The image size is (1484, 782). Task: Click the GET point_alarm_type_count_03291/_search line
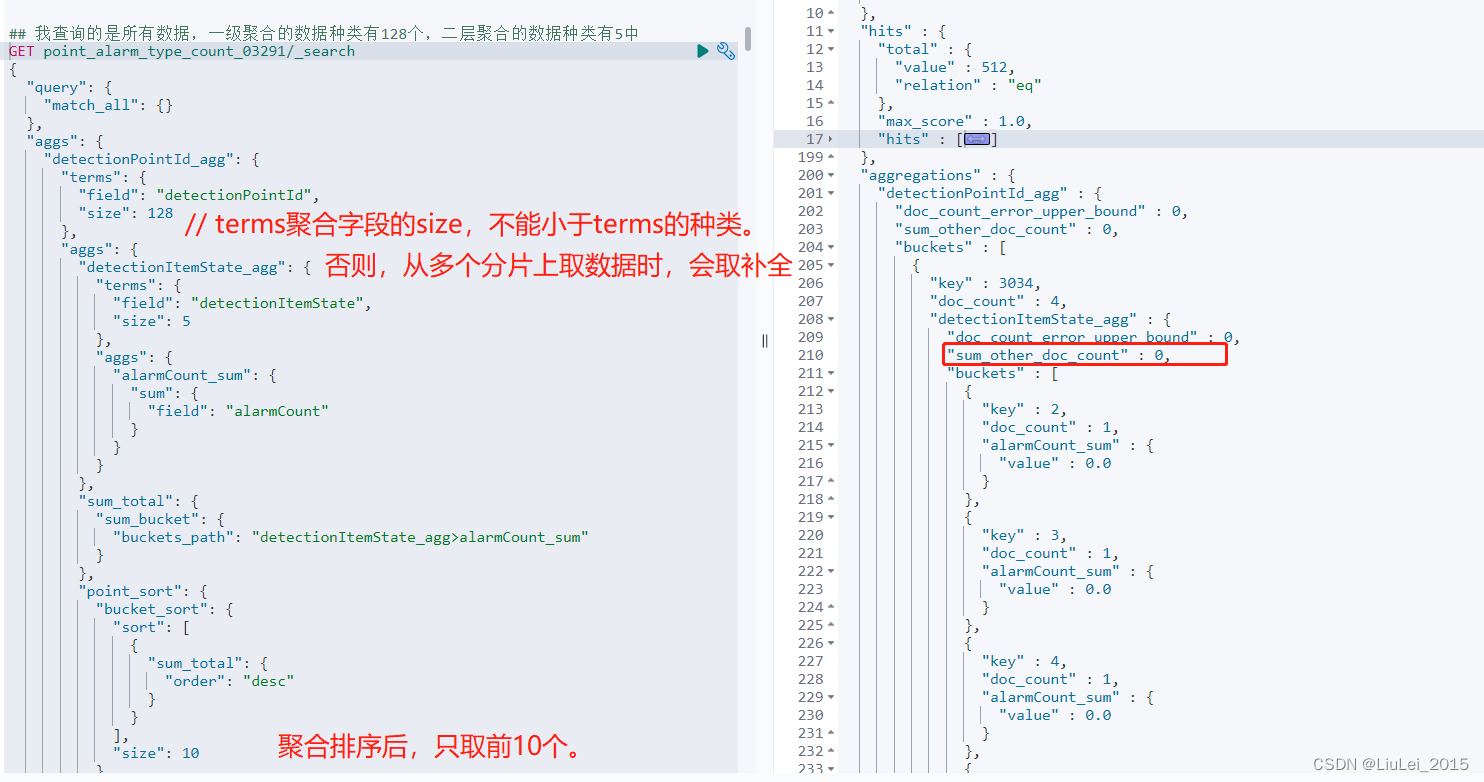tap(182, 51)
